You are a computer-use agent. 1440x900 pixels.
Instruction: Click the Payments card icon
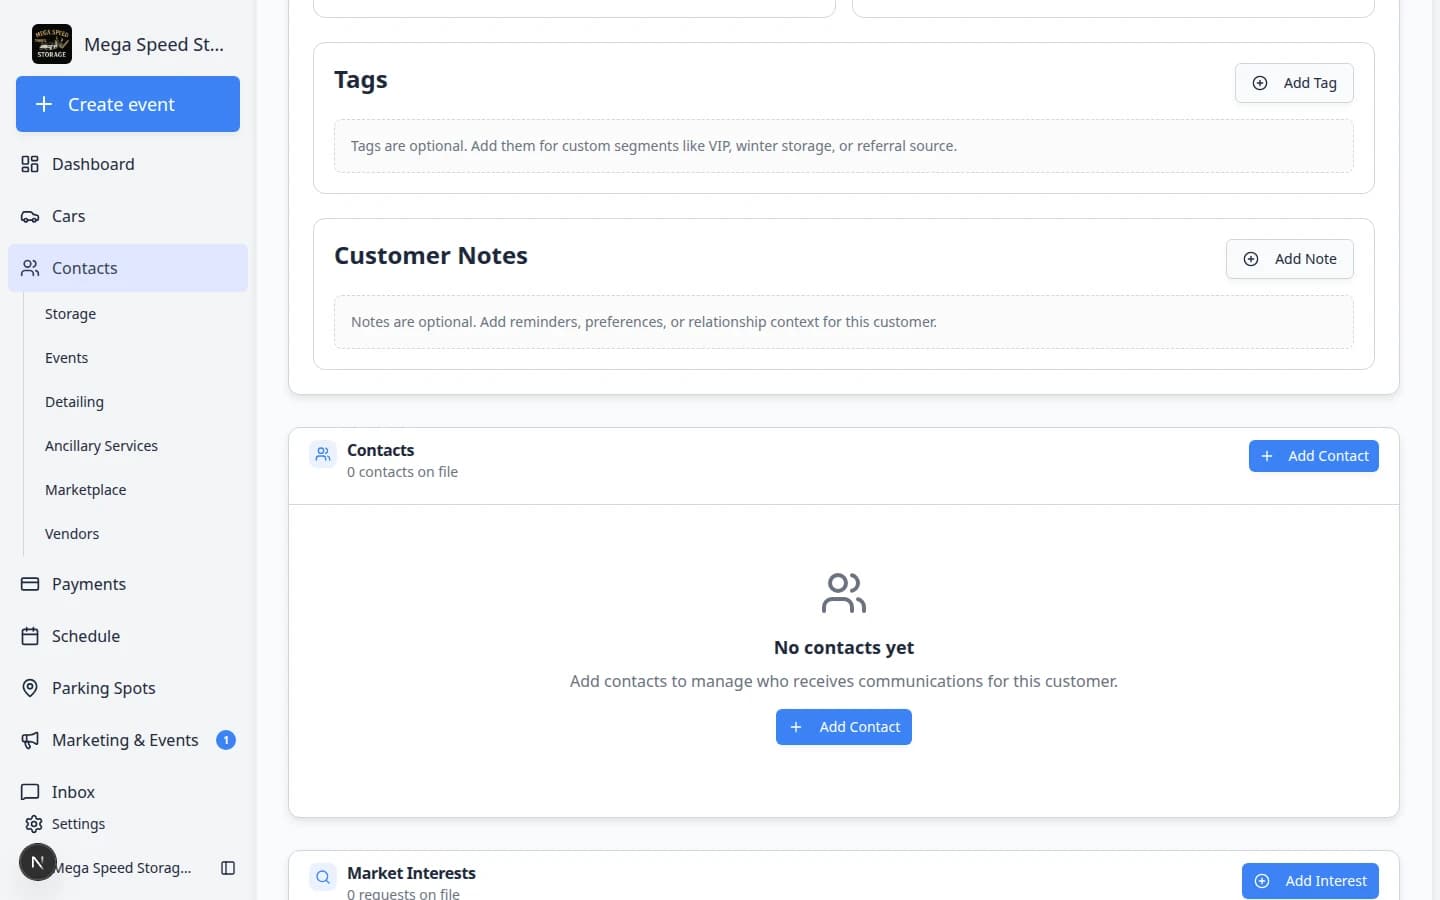pyautogui.click(x=30, y=584)
